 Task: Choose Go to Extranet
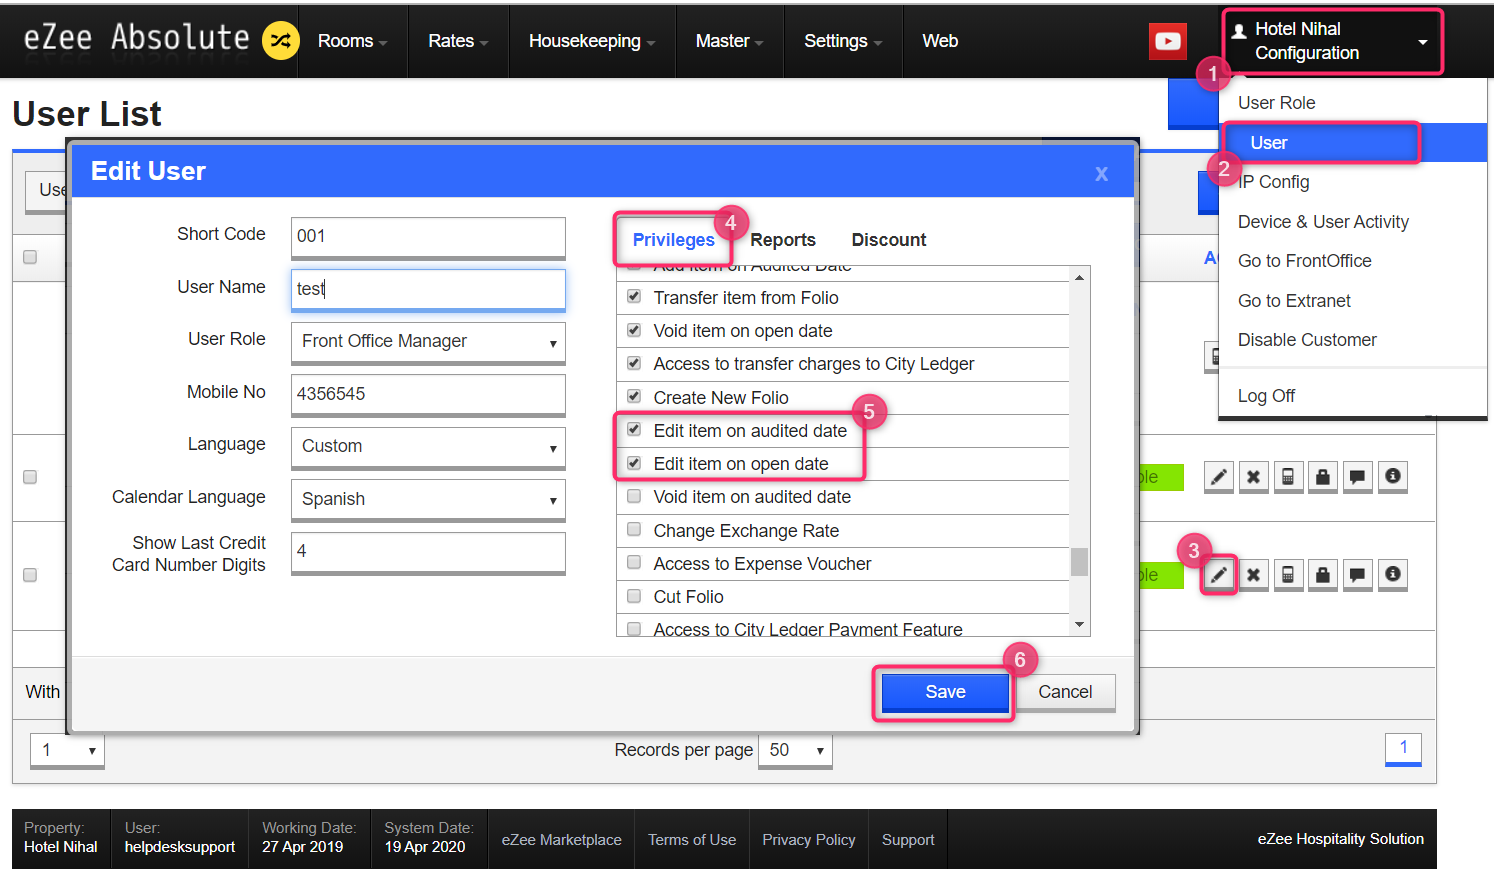(x=1294, y=301)
